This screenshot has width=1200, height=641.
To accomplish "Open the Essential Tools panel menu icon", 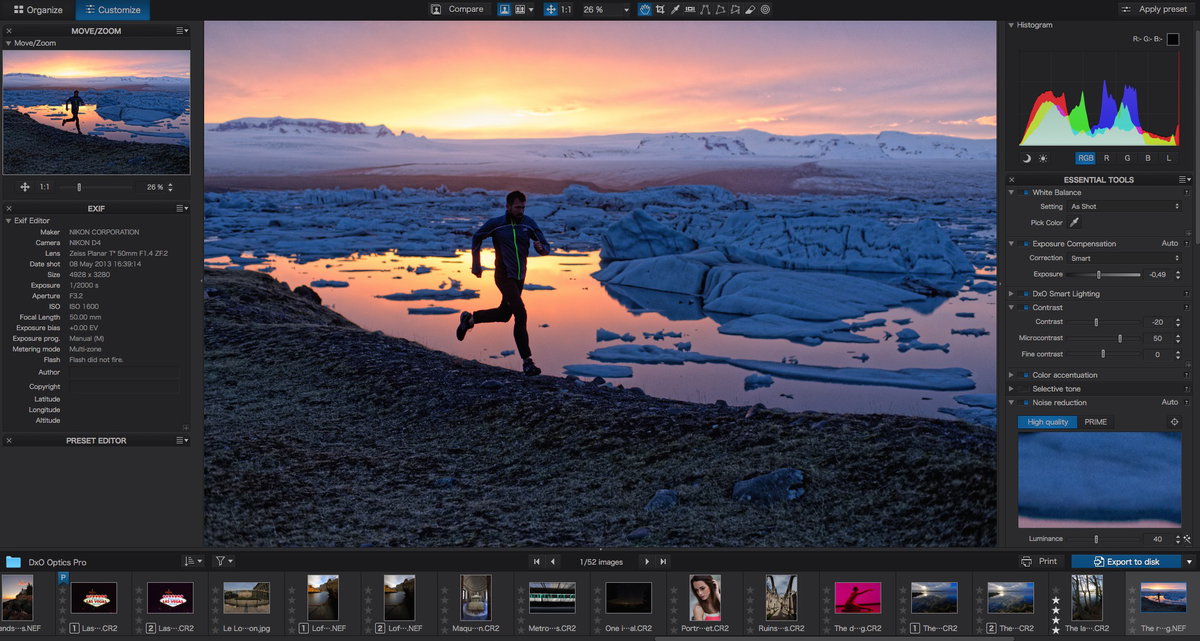I will [1185, 180].
